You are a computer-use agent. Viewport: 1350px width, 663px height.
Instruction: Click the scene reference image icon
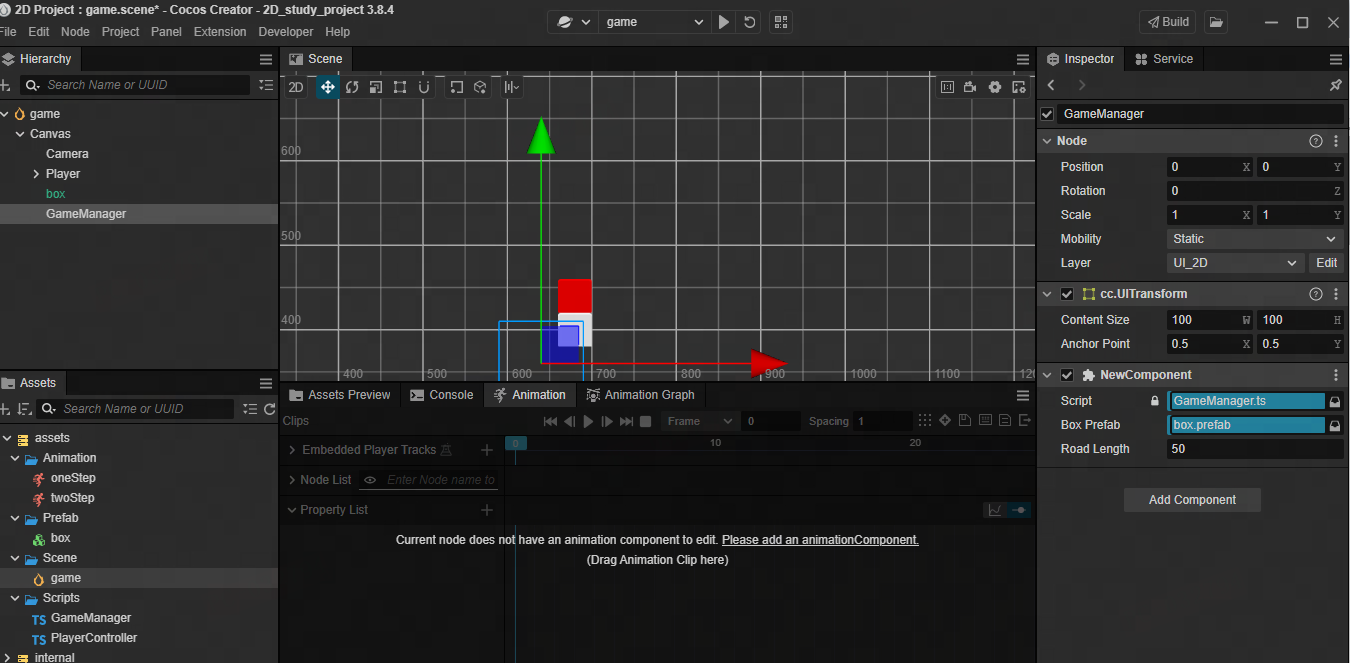click(x=947, y=87)
